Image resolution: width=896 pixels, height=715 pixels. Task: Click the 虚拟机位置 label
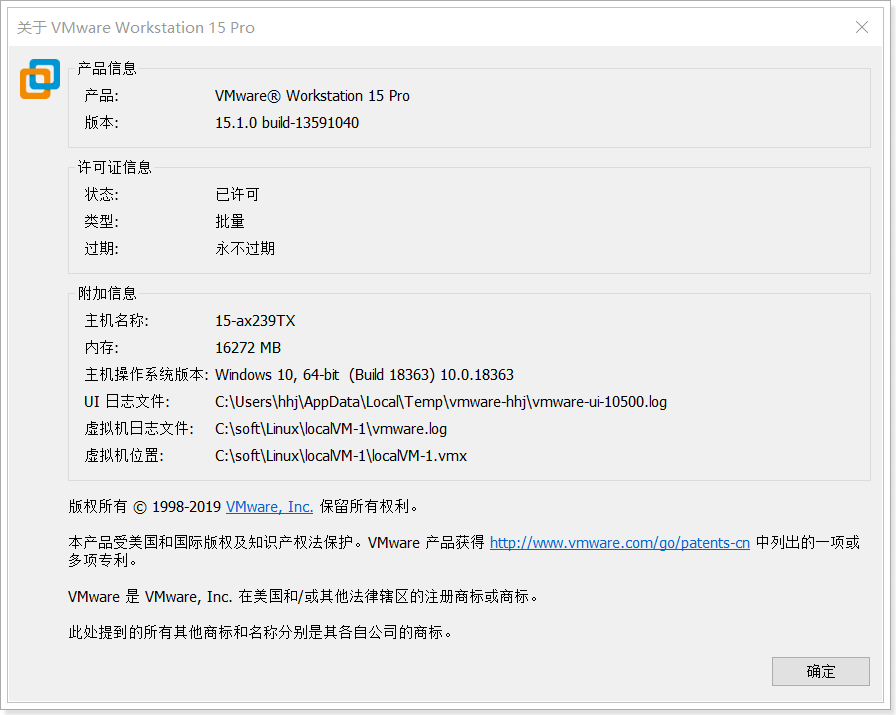[x=124, y=456]
